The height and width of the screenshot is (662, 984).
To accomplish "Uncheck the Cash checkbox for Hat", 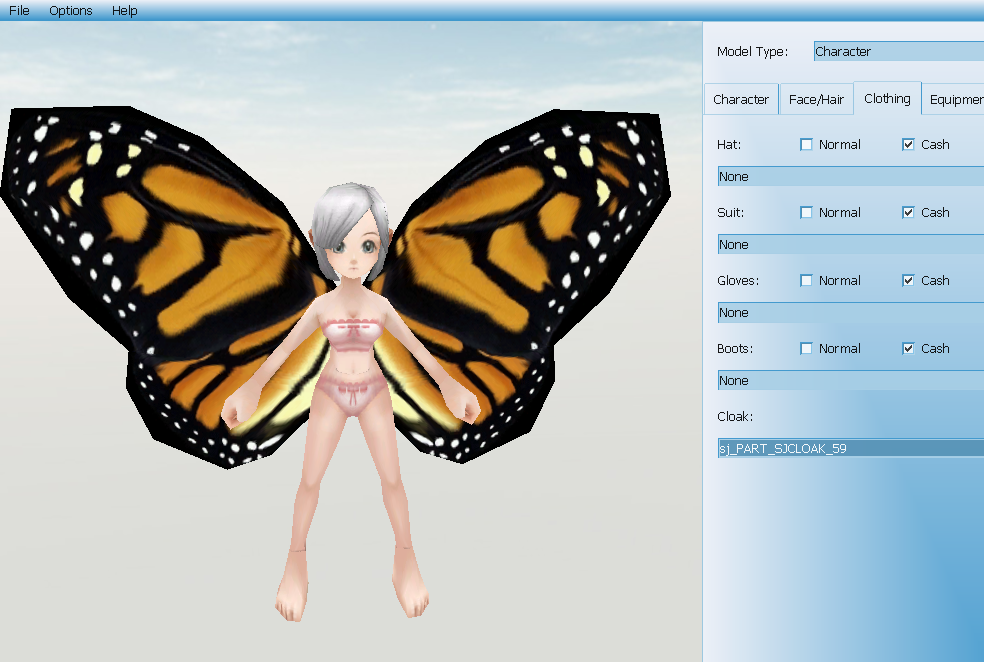I will click(909, 145).
